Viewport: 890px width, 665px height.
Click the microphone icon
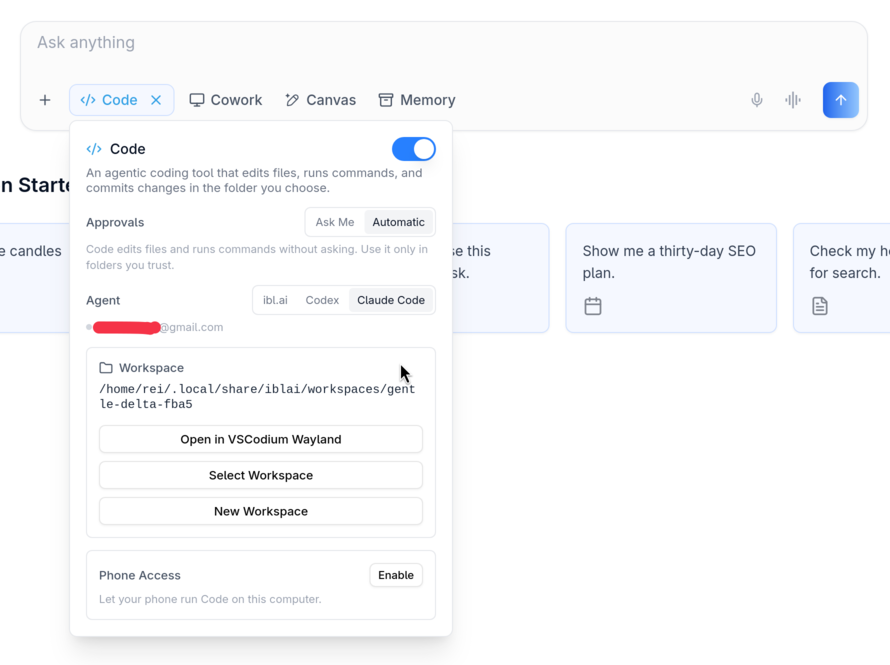(757, 100)
